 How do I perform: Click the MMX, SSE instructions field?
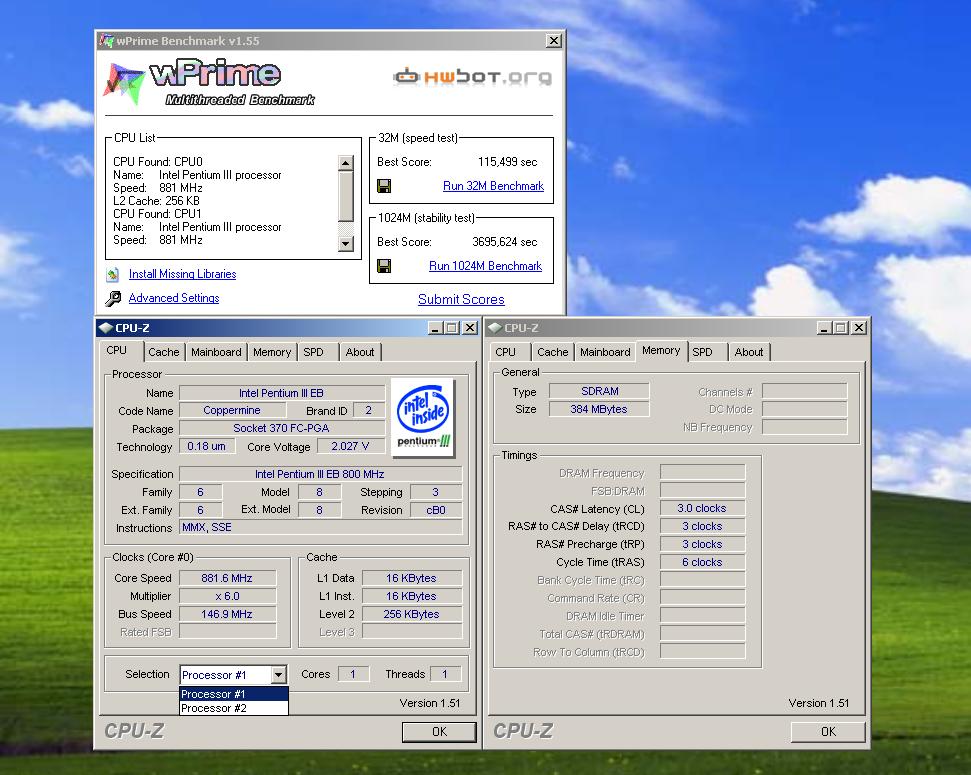coord(320,527)
